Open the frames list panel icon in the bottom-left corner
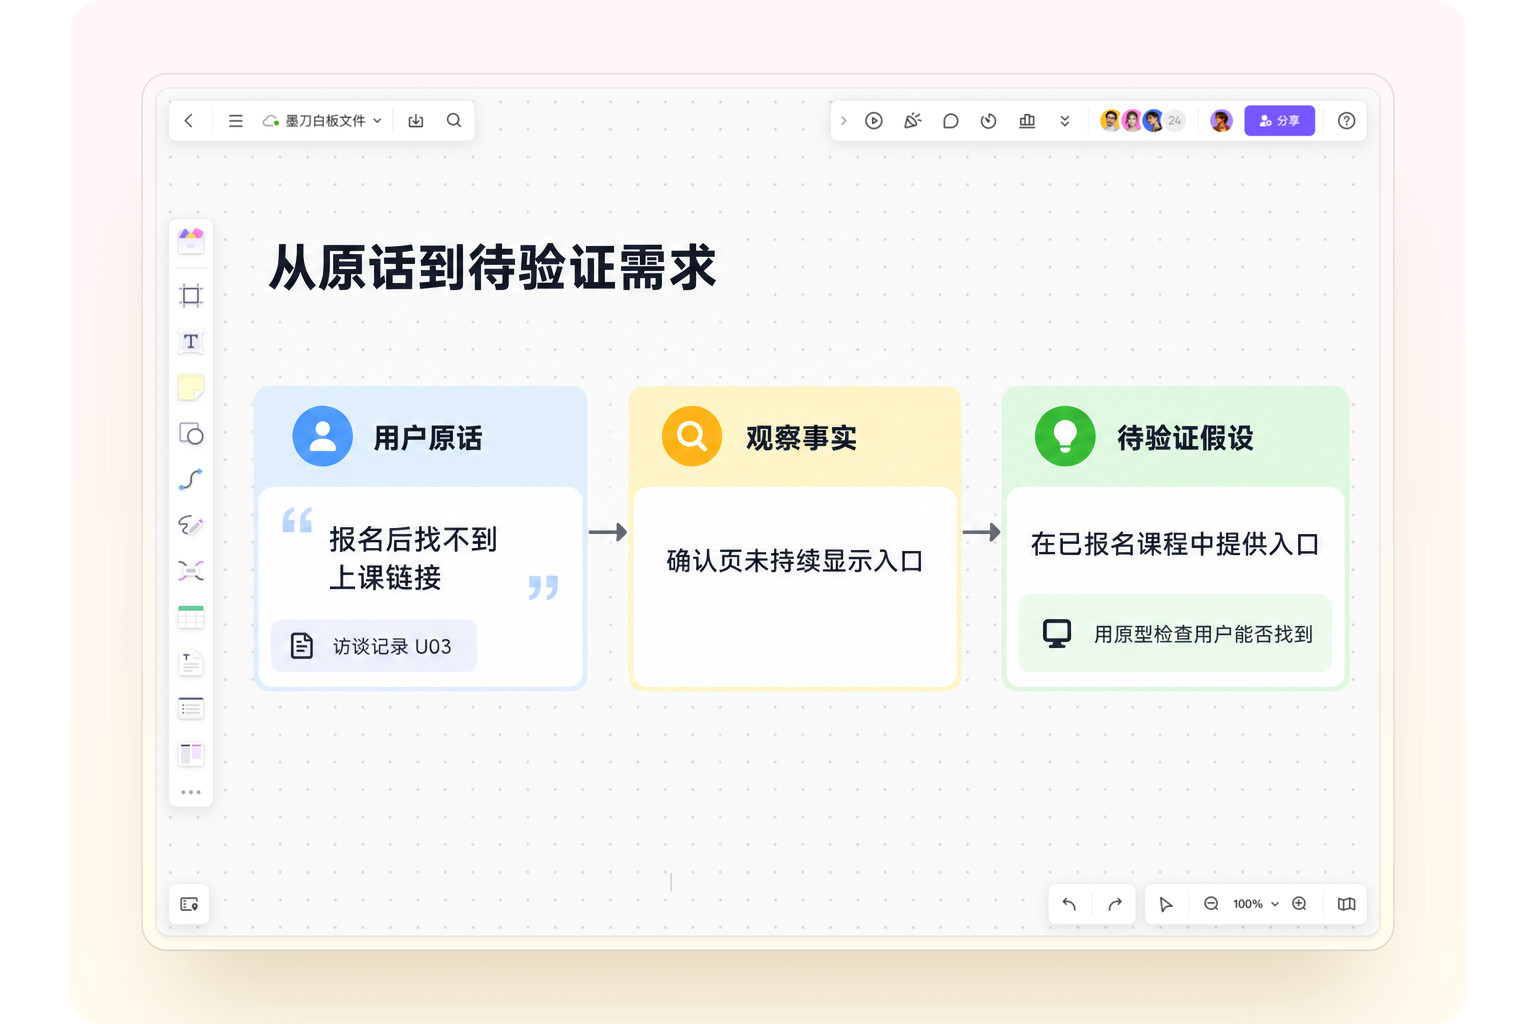The width and height of the screenshot is (1536, 1024). coord(189,904)
